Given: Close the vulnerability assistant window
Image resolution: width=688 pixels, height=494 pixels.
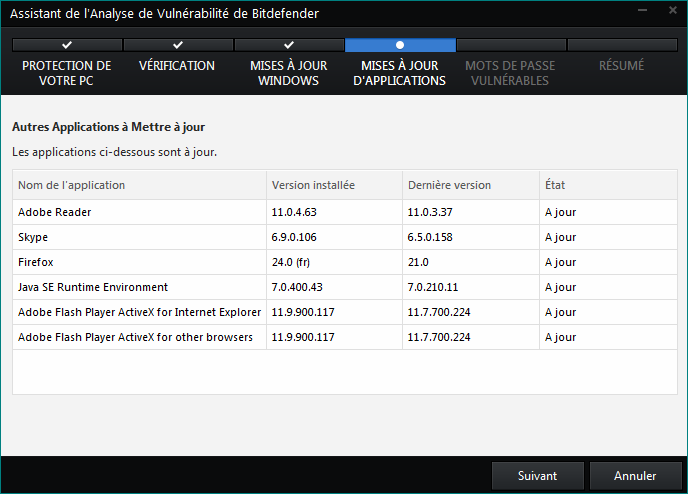Looking at the screenshot, I should pos(673,10).
